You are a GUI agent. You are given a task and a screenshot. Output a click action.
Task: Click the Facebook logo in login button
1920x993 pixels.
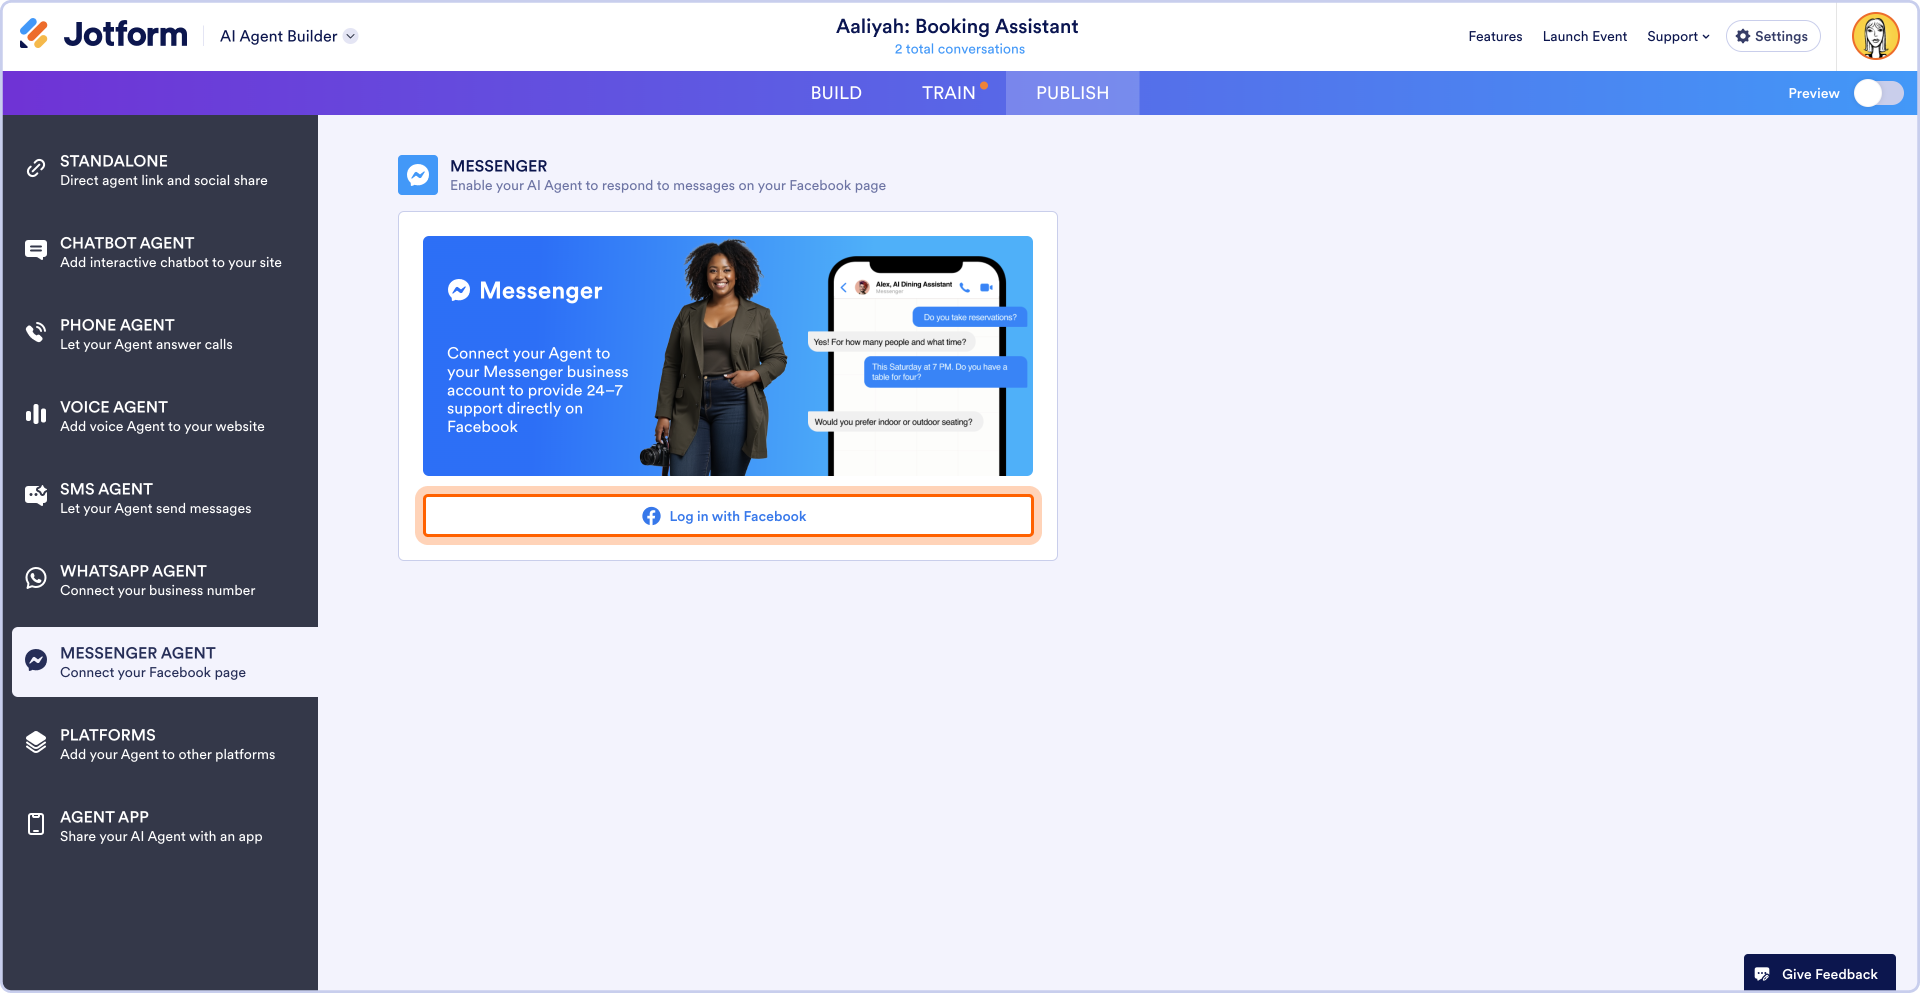pos(651,516)
